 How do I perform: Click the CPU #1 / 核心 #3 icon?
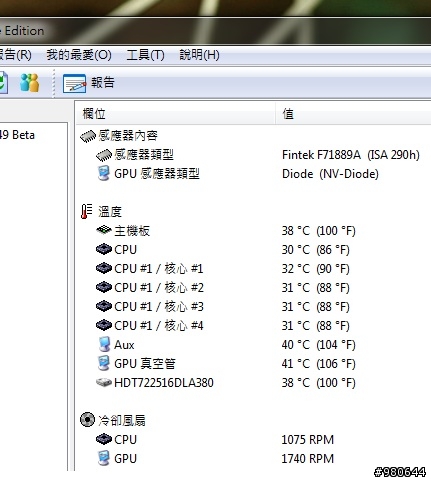click(x=104, y=306)
